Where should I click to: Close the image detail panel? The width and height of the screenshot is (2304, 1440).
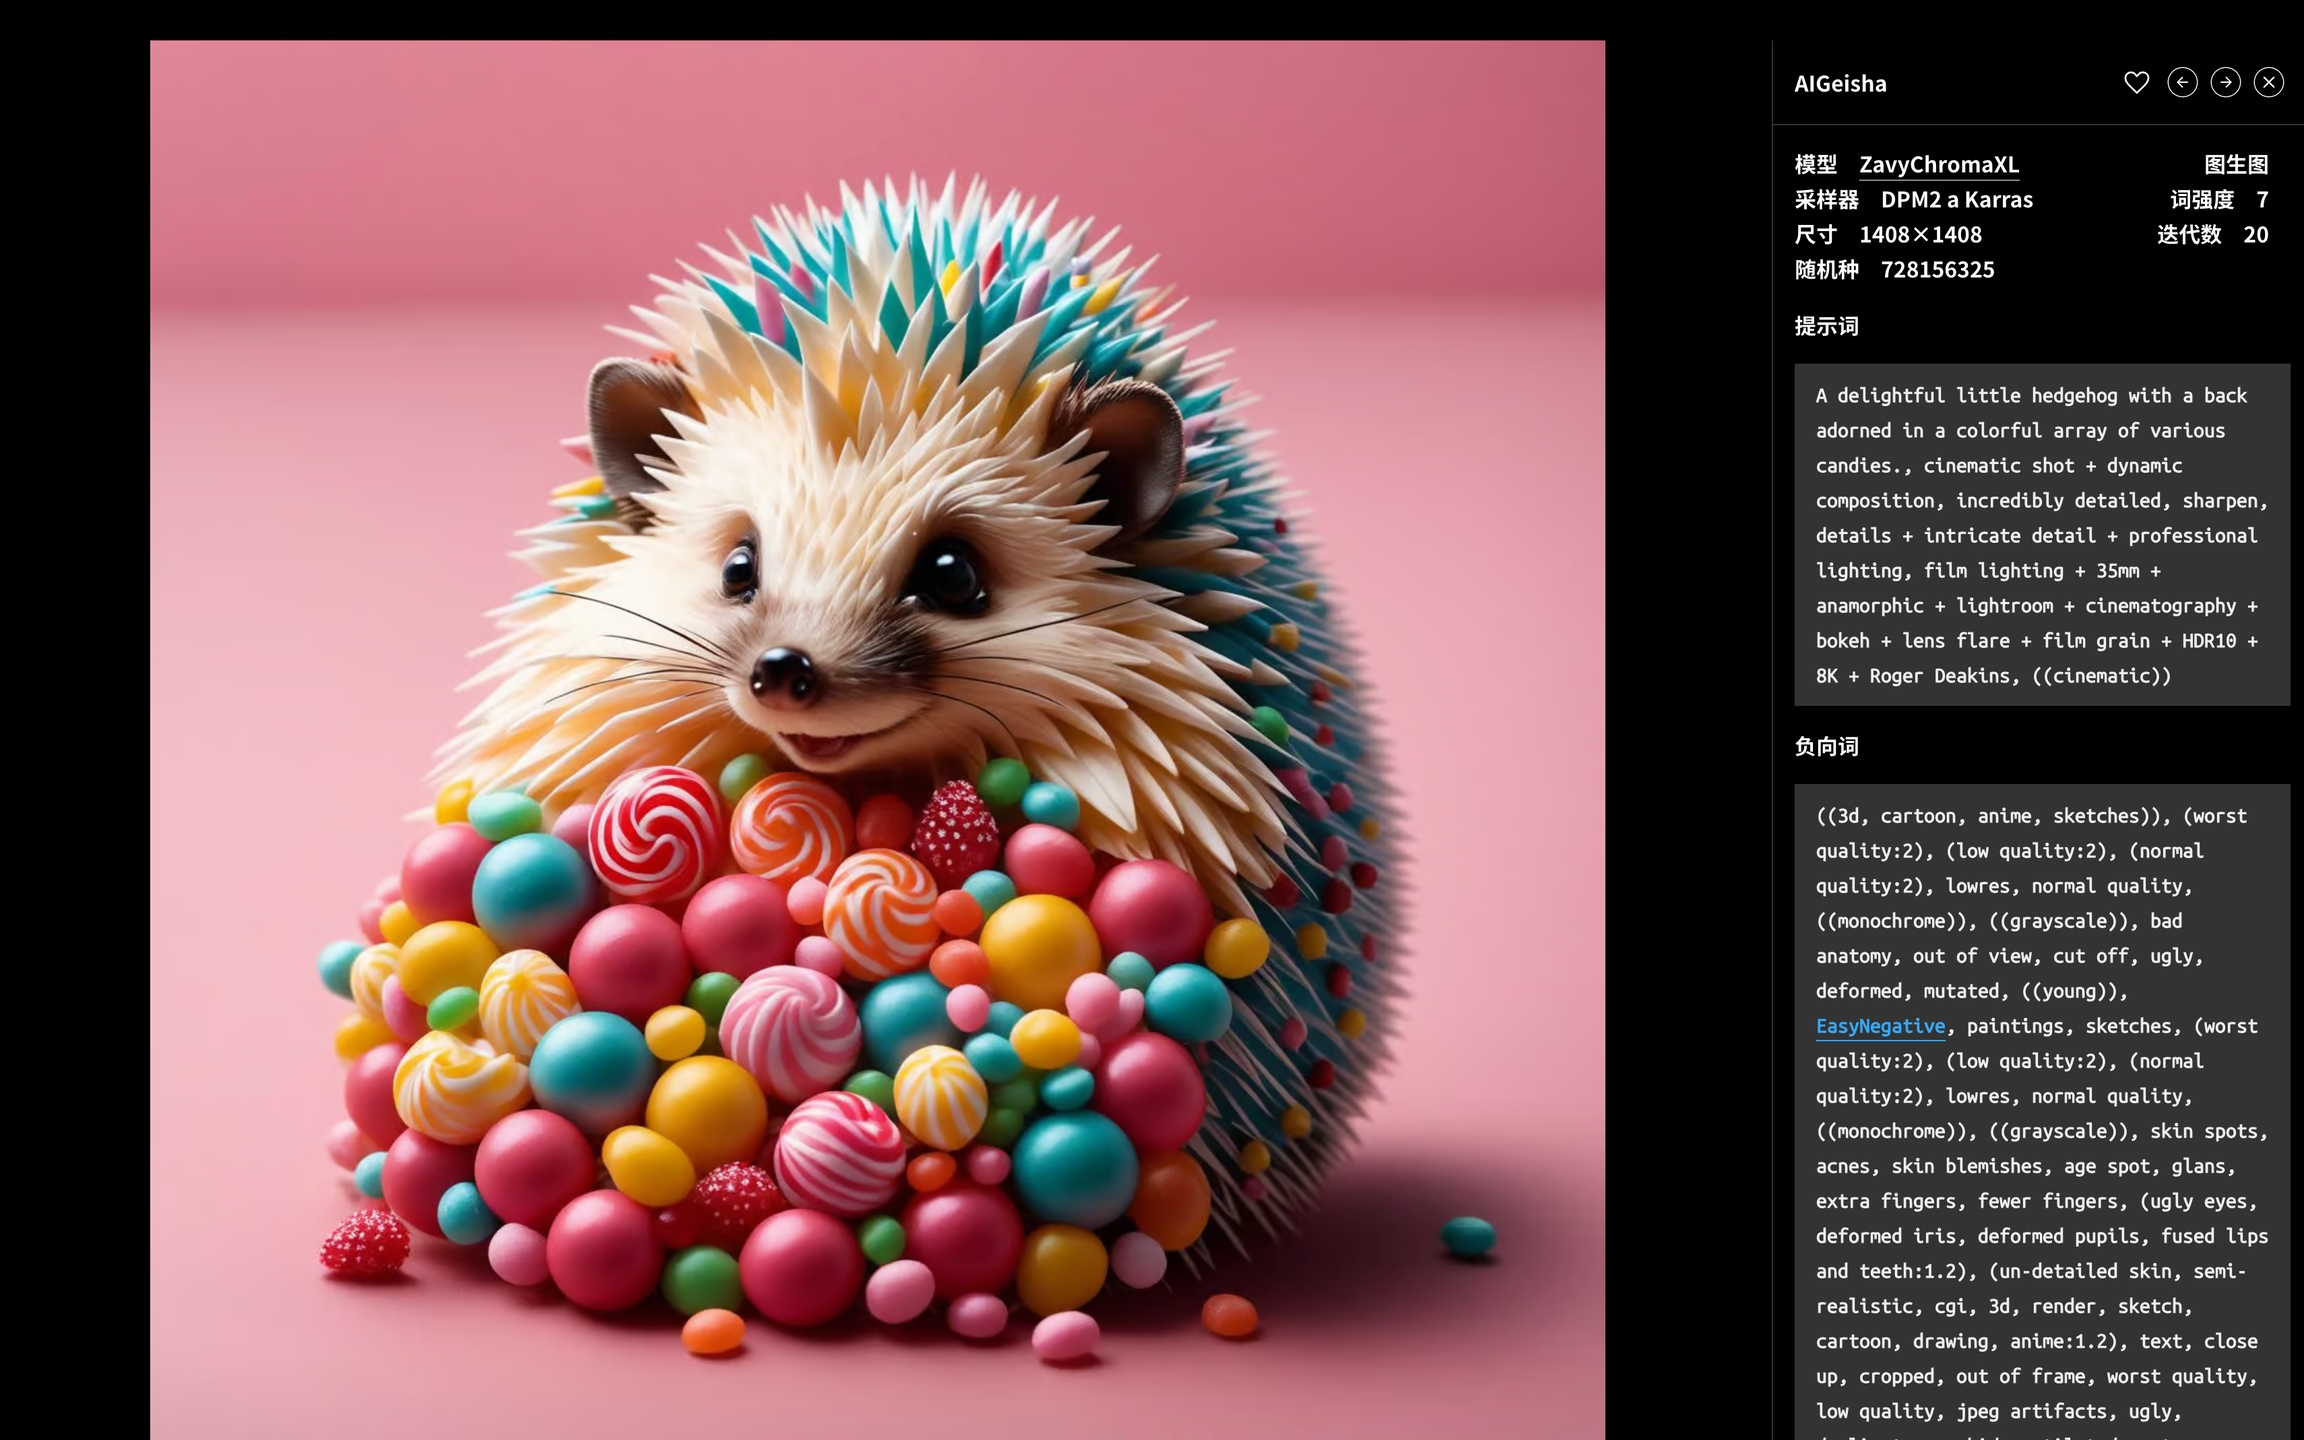tap(2268, 83)
